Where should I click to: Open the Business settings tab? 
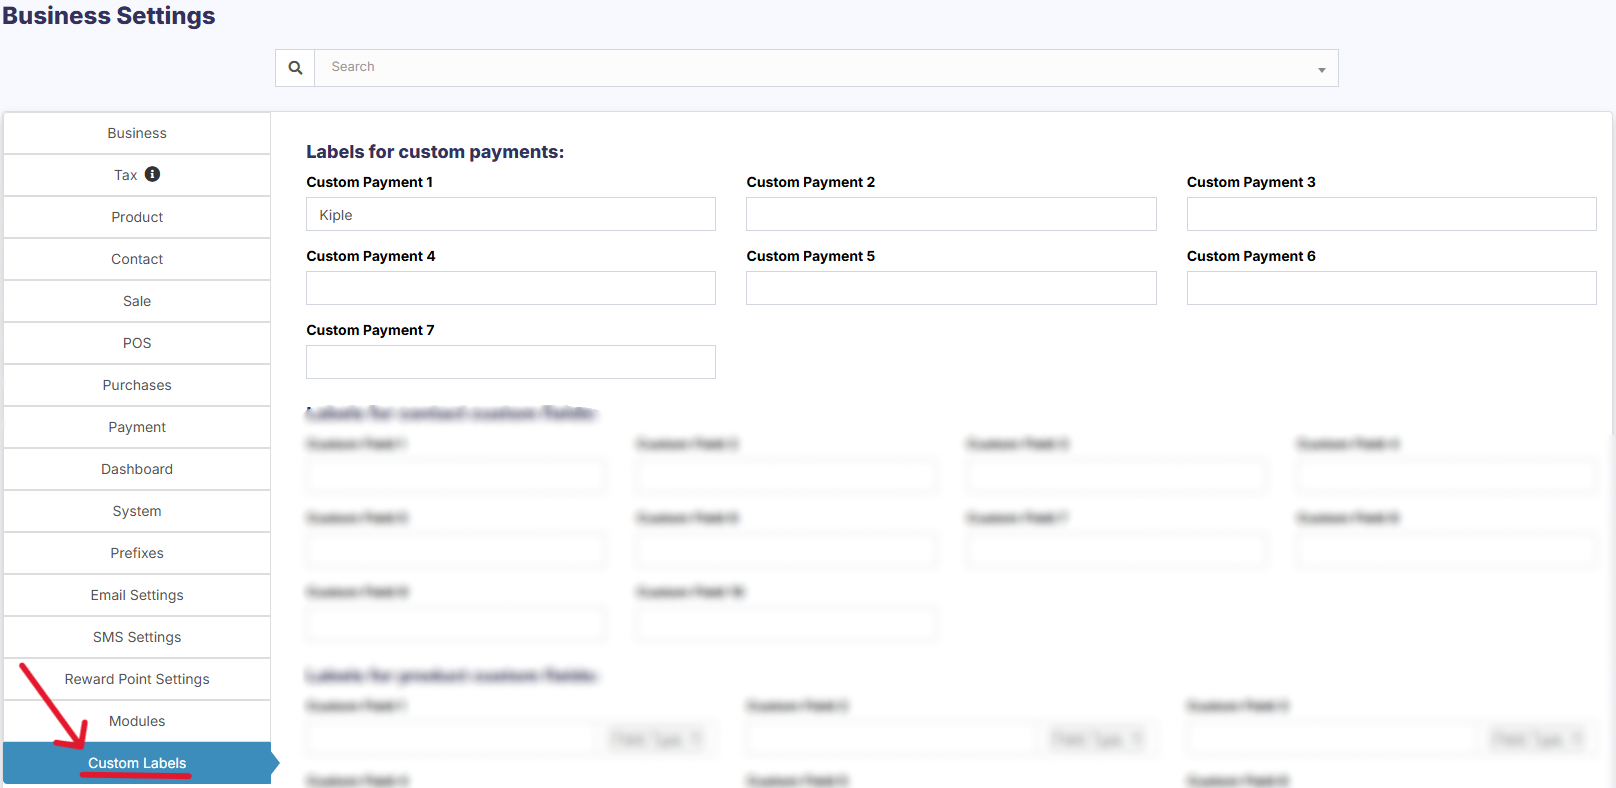coord(137,133)
